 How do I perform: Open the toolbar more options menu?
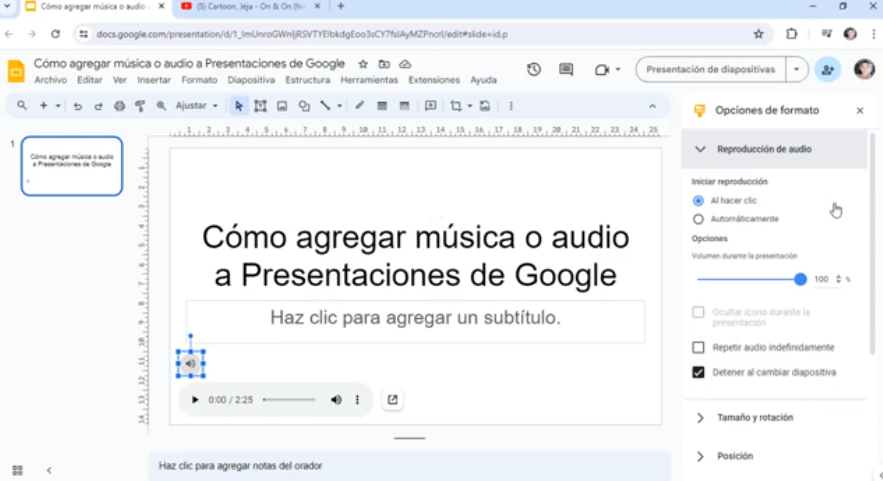[x=511, y=106]
